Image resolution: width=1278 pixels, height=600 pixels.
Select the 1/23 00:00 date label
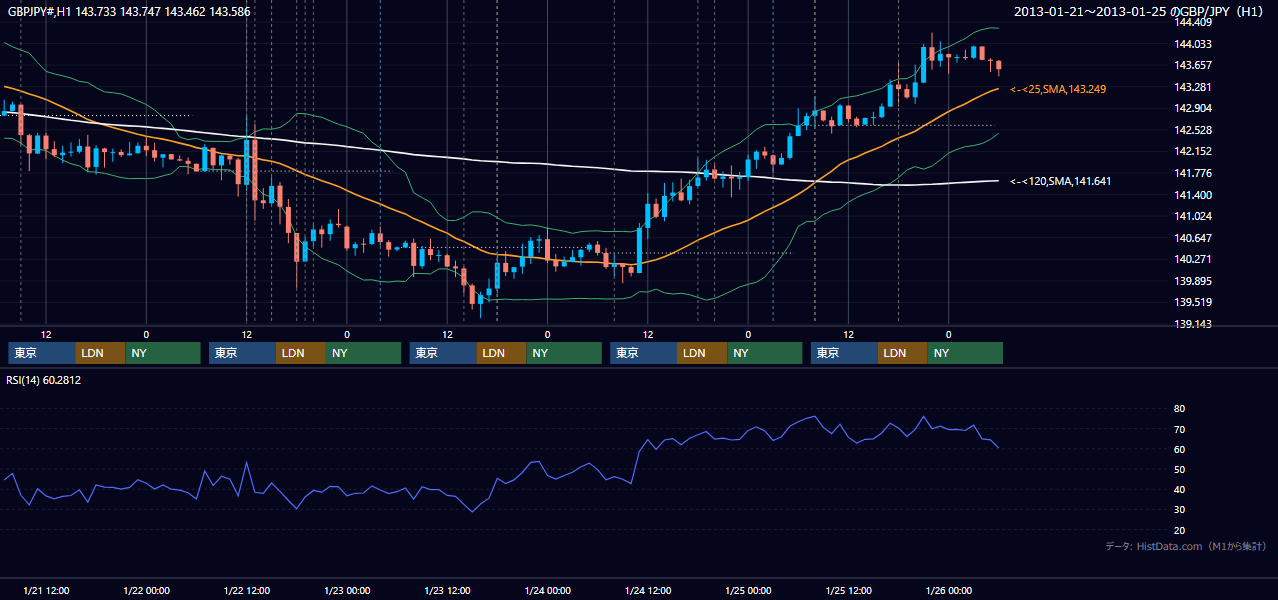347,591
